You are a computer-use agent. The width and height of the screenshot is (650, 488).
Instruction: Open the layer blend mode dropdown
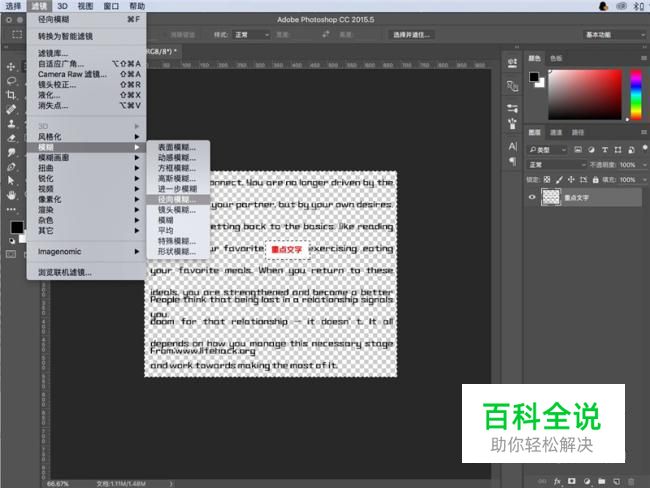pyautogui.click(x=557, y=165)
